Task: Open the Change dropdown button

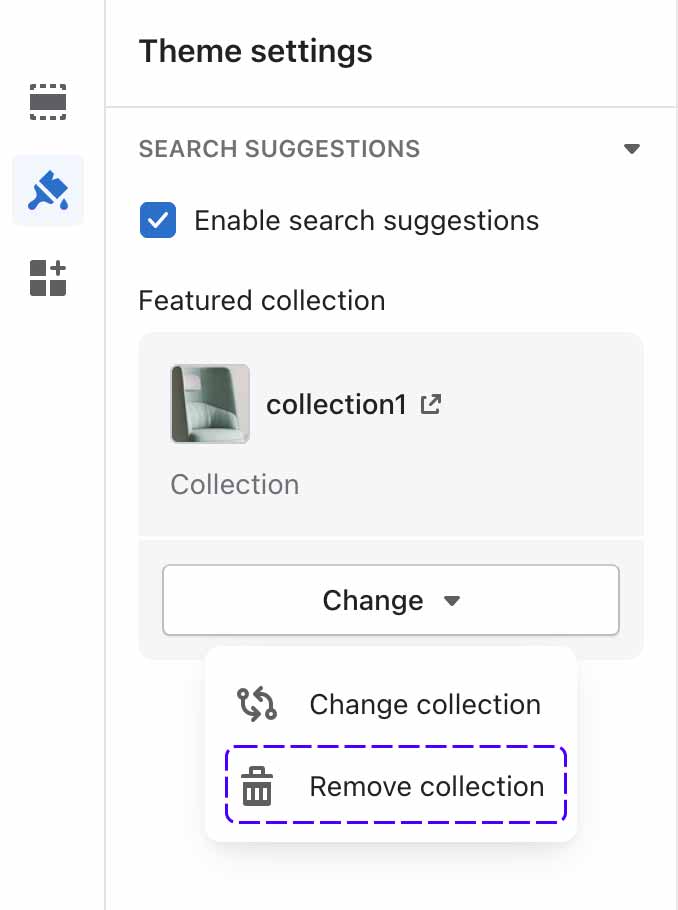Action: point(391,600)
